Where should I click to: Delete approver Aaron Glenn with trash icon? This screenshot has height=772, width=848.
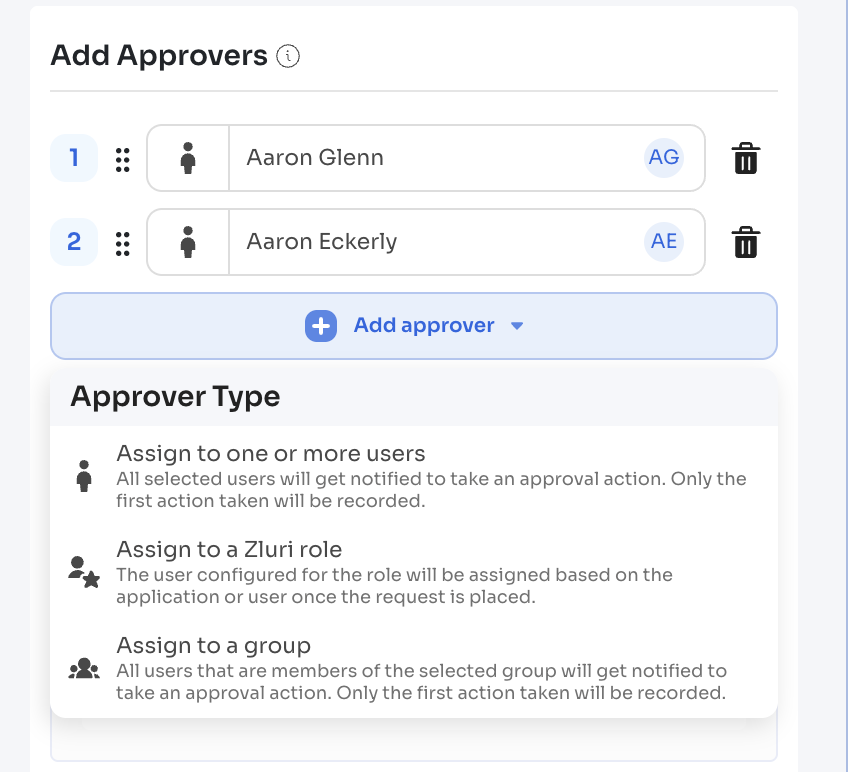pyautogui.click(x=746, y=158)
